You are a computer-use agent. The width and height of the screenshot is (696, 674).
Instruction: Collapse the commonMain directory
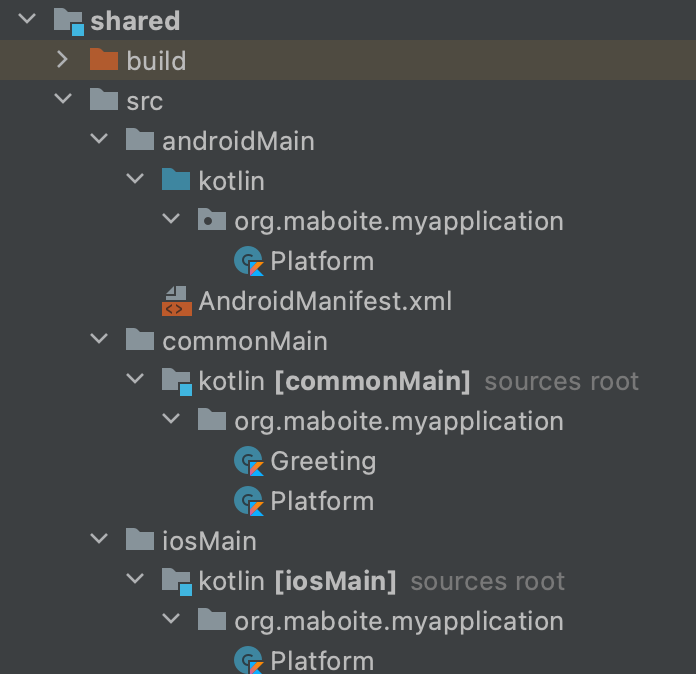[x=99, y=340]
